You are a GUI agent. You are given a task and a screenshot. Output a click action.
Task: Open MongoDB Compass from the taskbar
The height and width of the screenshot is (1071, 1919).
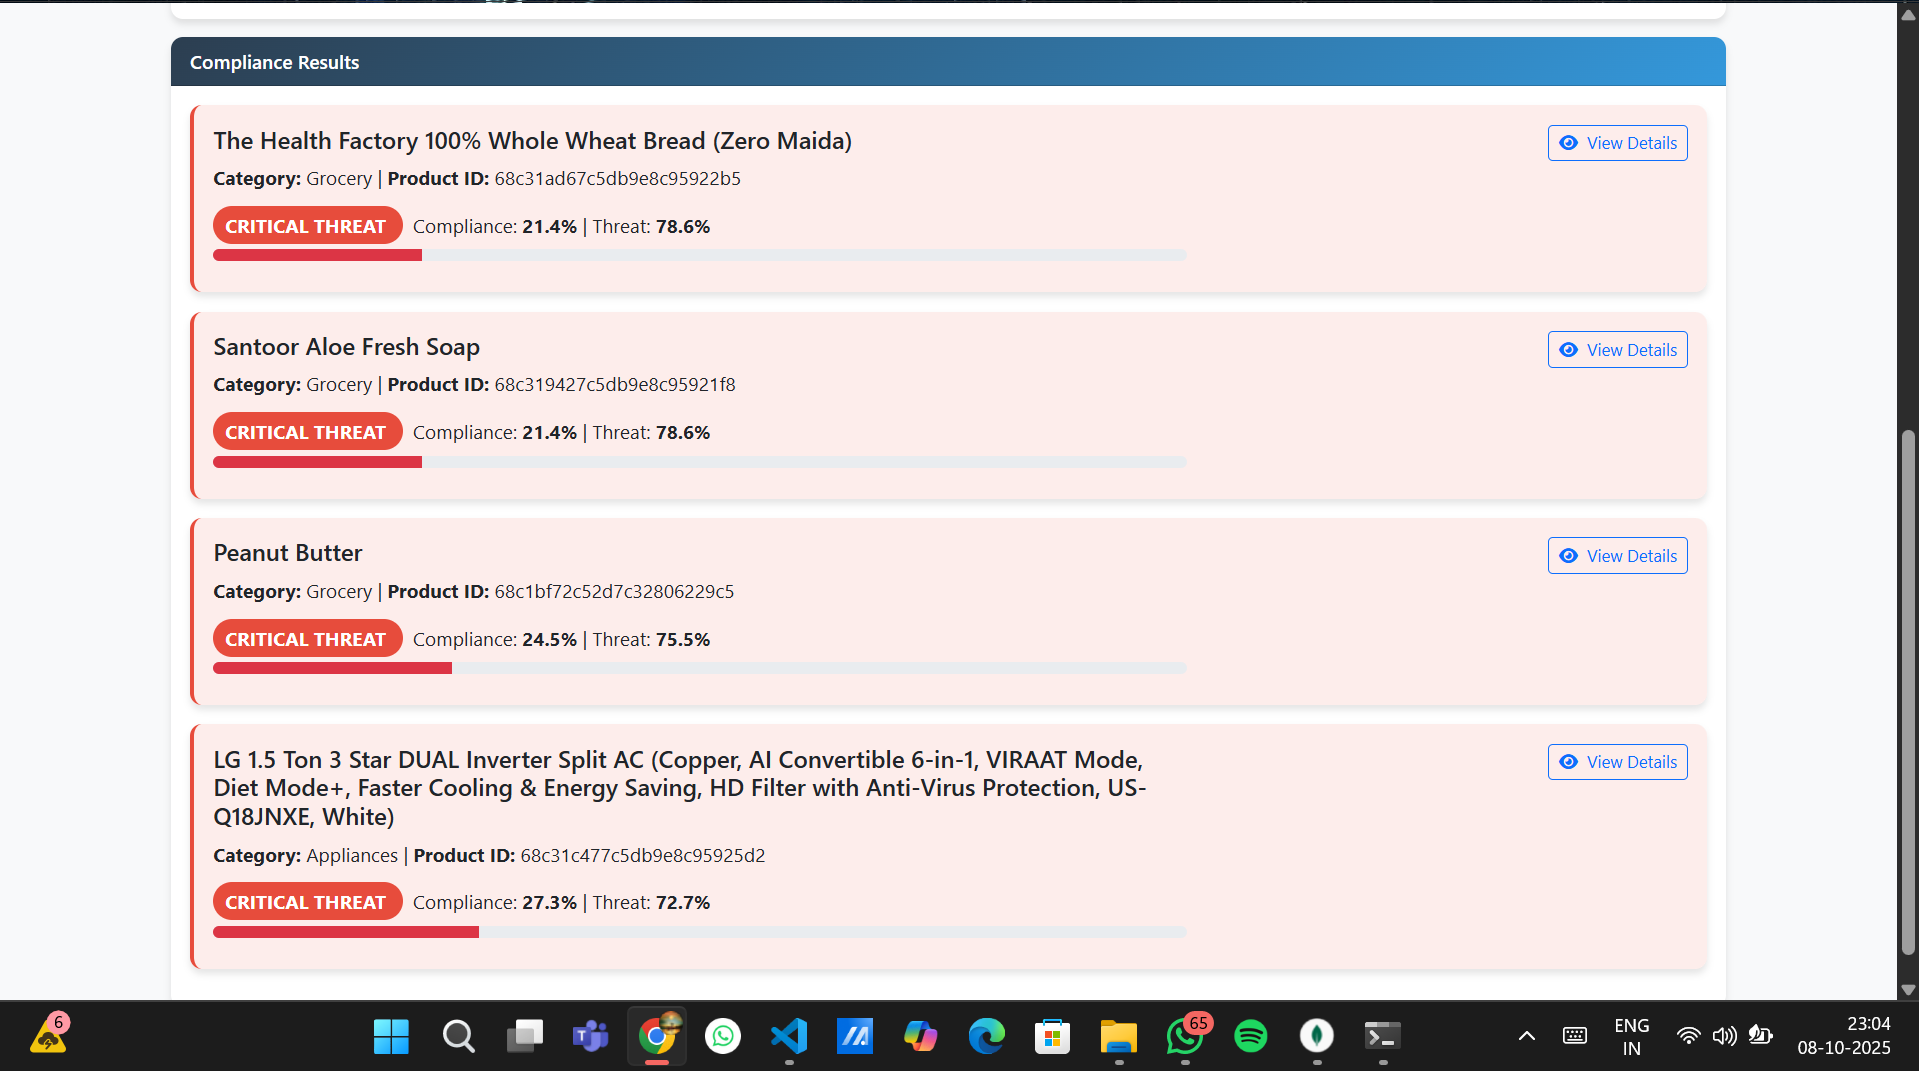(x=1316, y=1036)
